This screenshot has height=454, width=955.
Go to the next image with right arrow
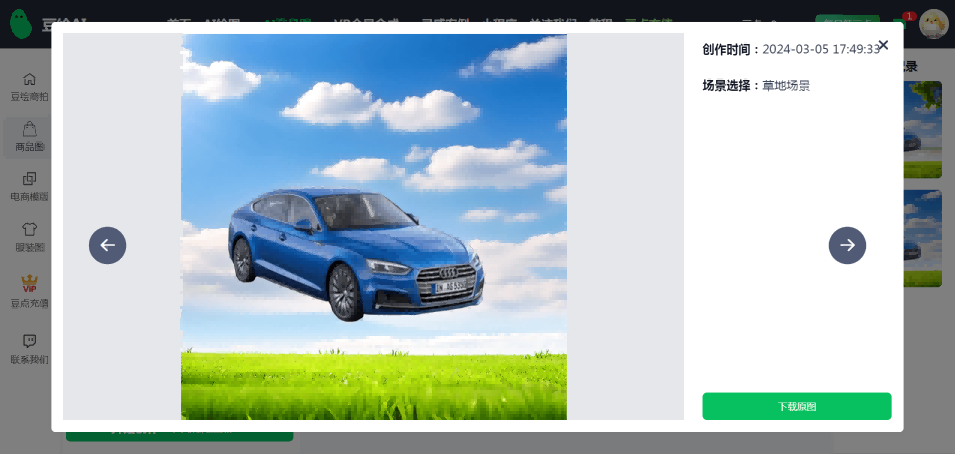(x=847, y=245)
